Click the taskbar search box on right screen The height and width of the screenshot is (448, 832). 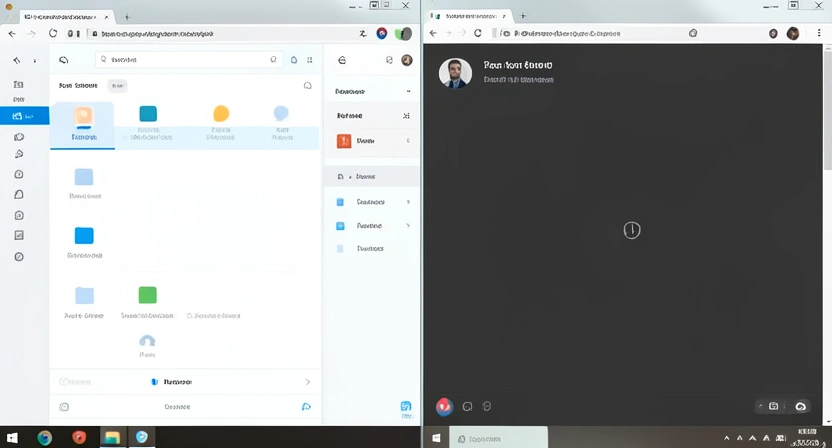coord(499,438)
